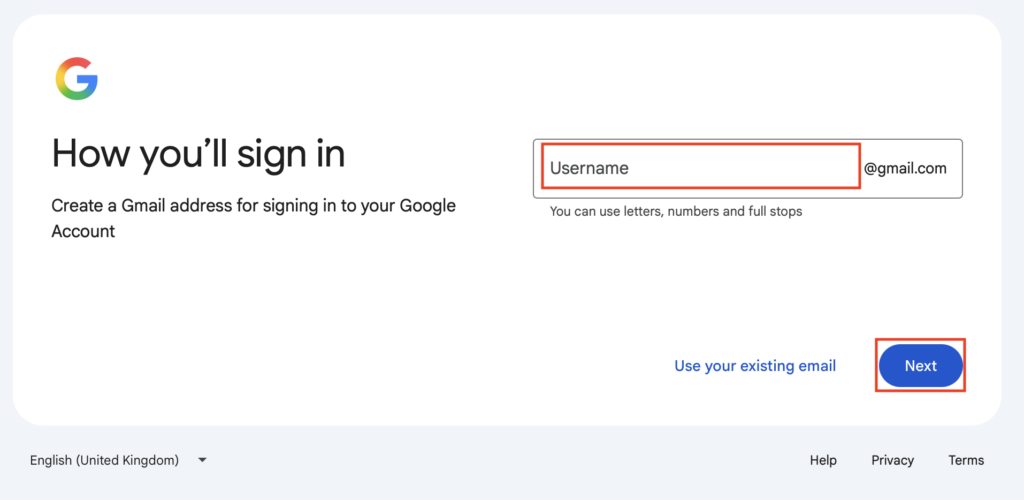Click the "Create a Gmail address" description text
The image size is (1024, 500).
coord(253,218)
